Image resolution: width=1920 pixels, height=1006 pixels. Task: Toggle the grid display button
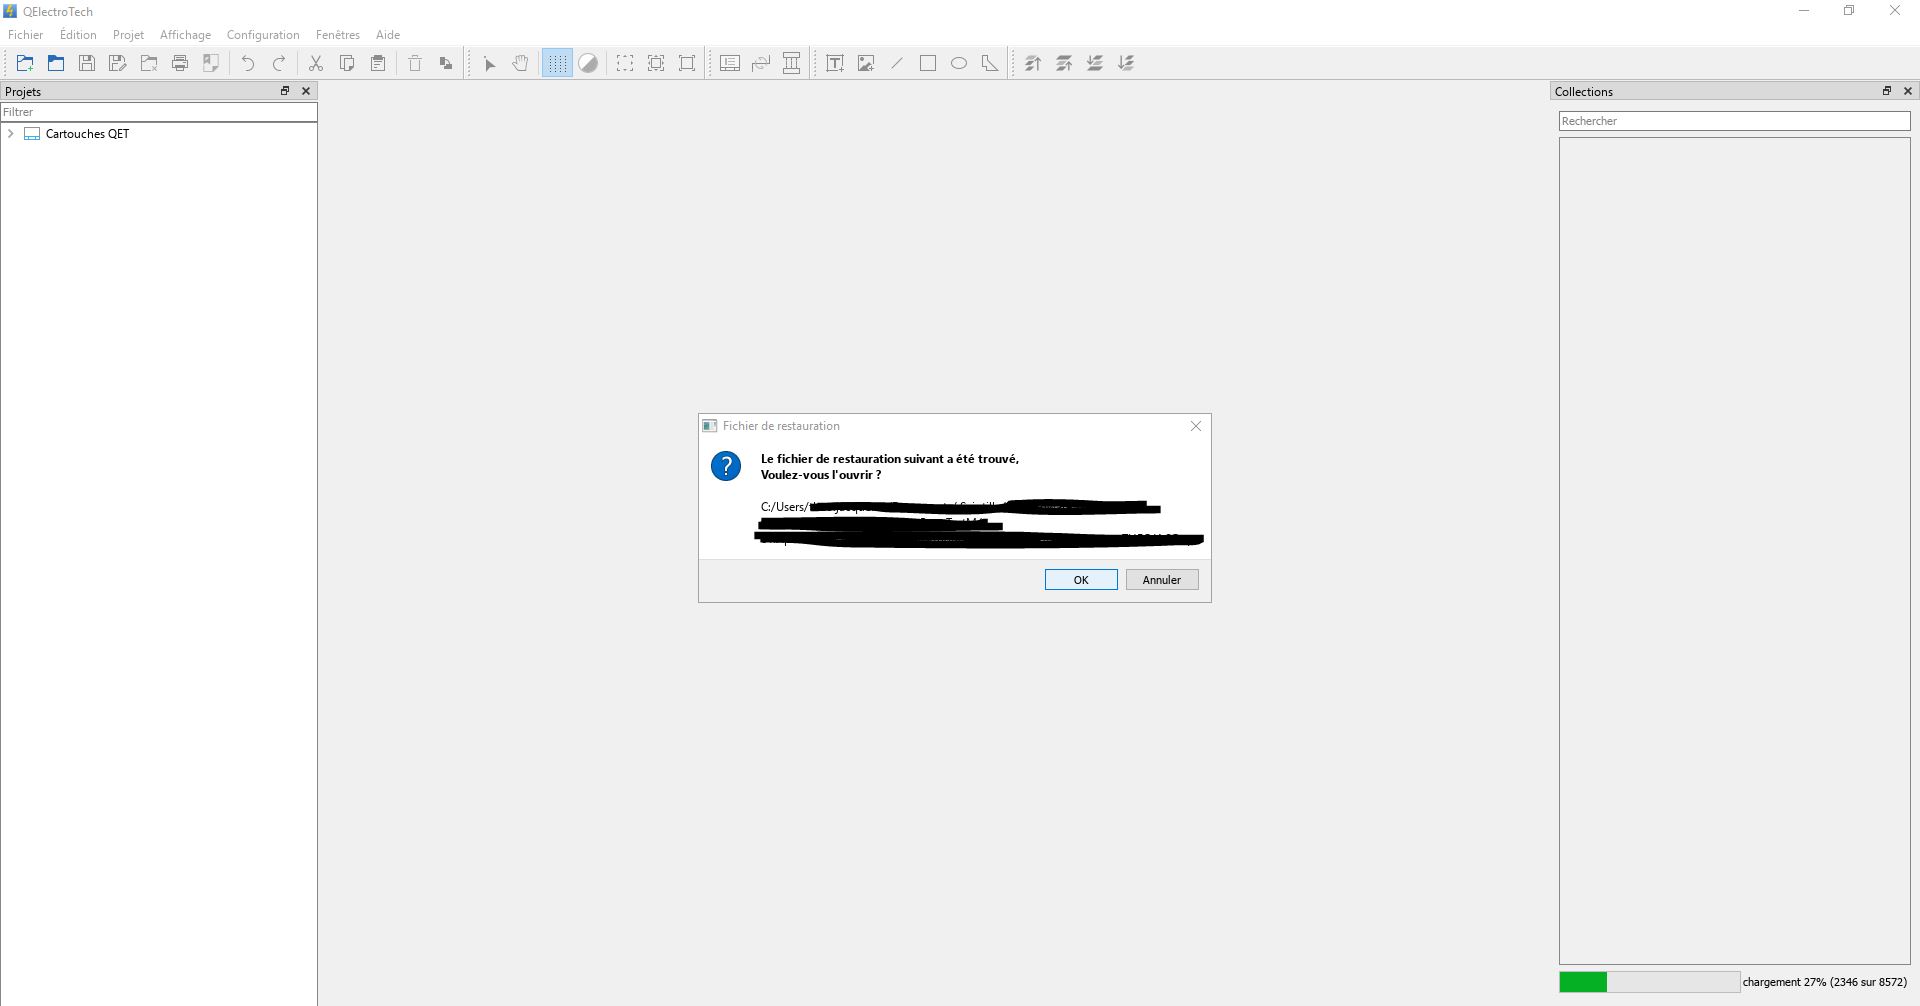(557, 63)
